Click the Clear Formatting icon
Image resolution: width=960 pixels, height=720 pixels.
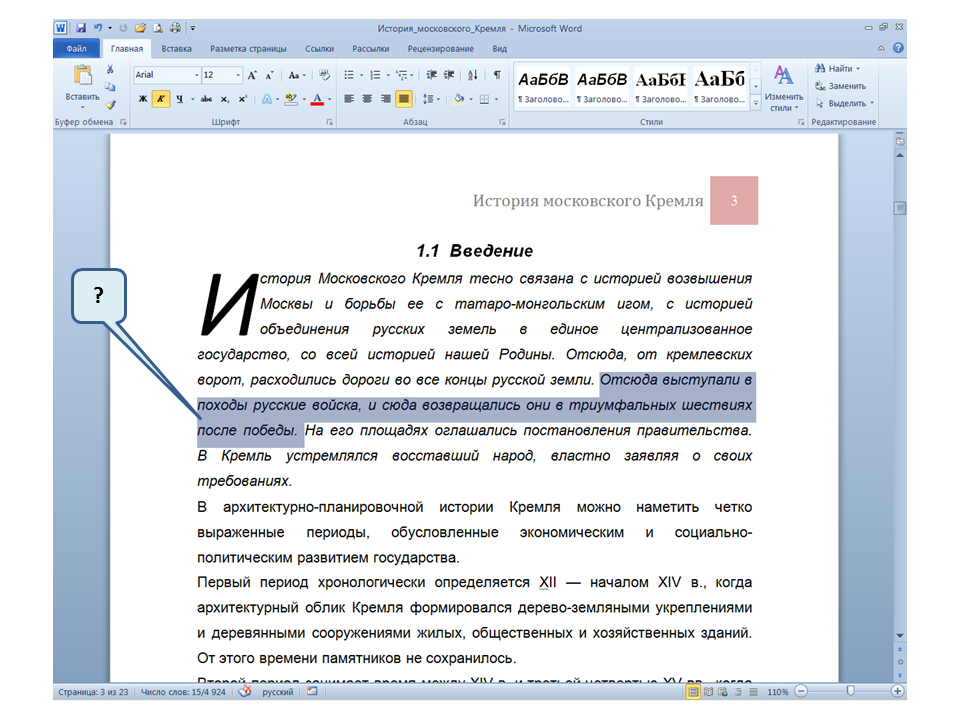(x=325, y=75)
